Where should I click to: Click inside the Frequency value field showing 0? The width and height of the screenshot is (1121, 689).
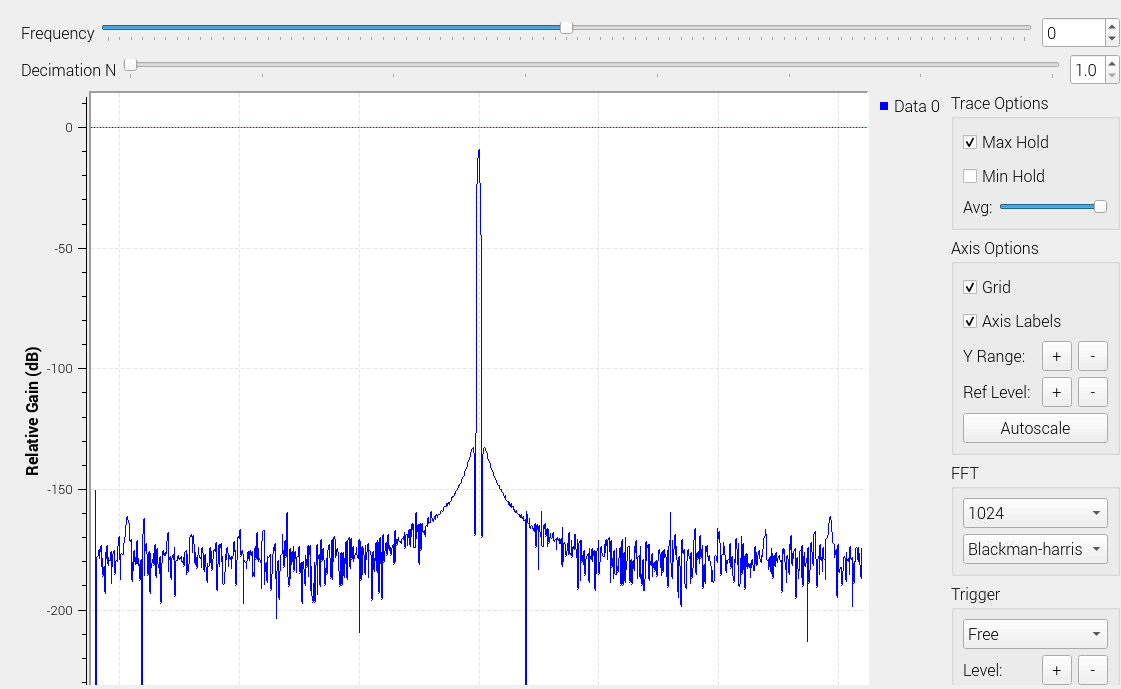[1070, 32]
